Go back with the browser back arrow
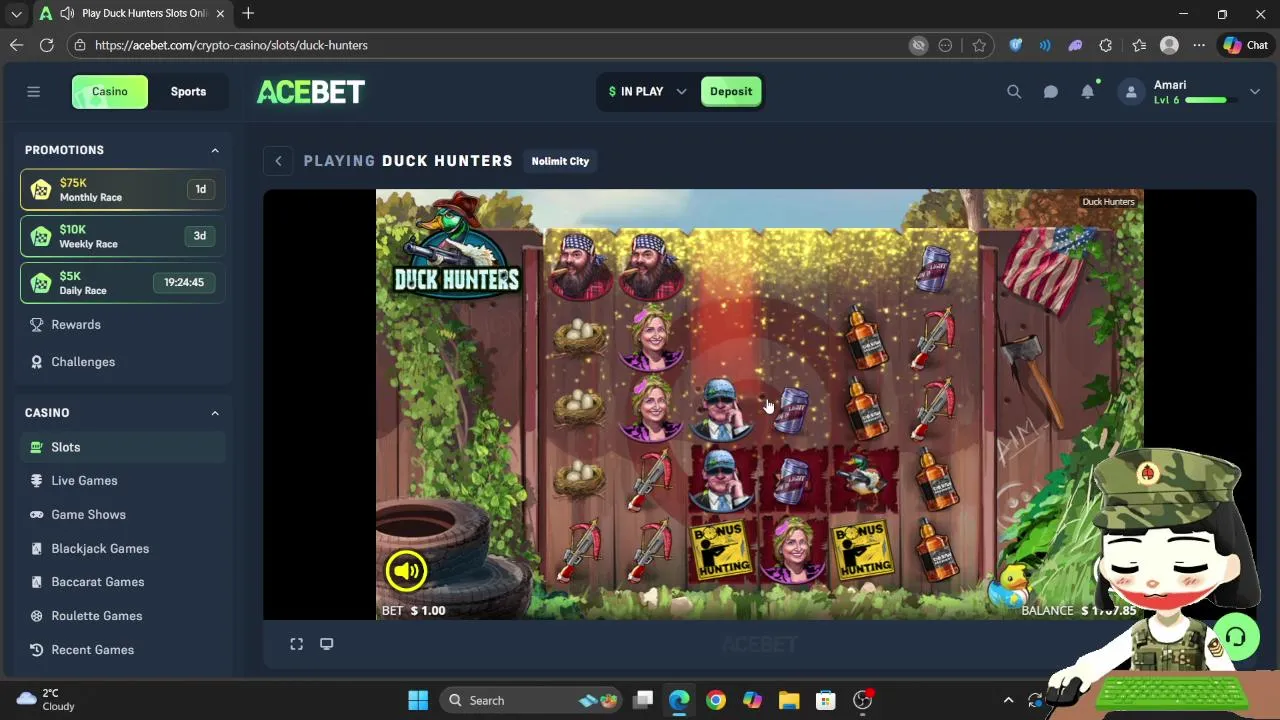 pos(16,45)
